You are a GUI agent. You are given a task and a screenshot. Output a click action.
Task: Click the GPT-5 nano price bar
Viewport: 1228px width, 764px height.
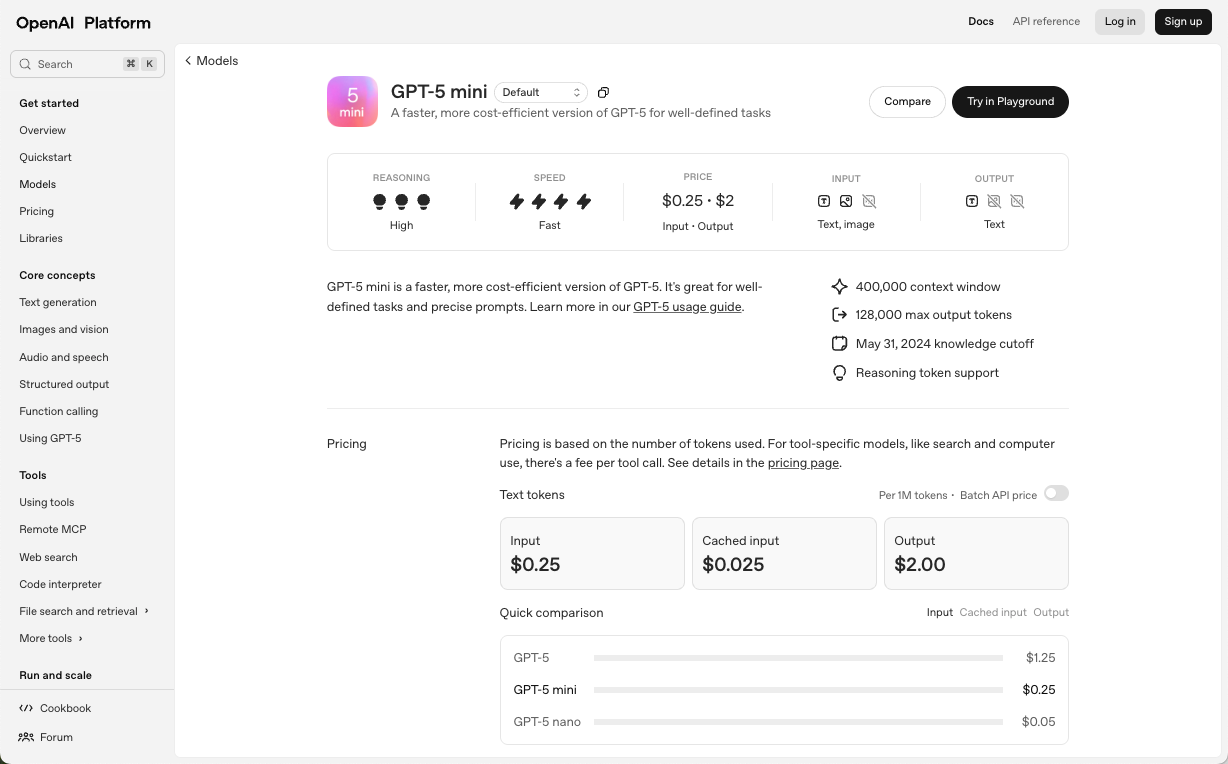797,721
